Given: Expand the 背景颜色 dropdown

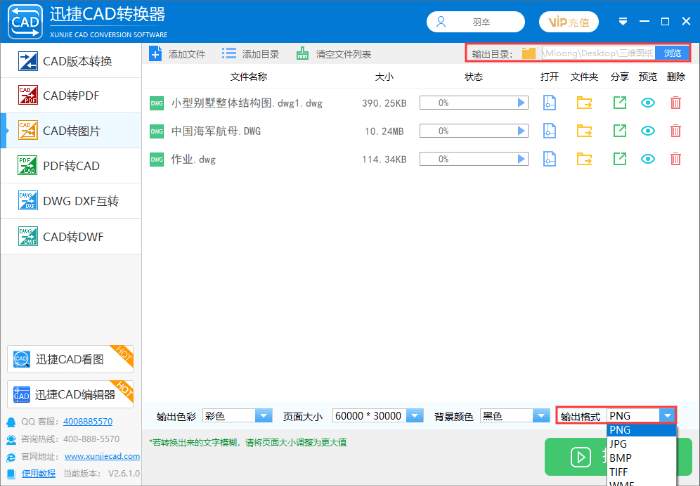Looking at the screenshot, I should pyautogui.click(x=541, y=416).
